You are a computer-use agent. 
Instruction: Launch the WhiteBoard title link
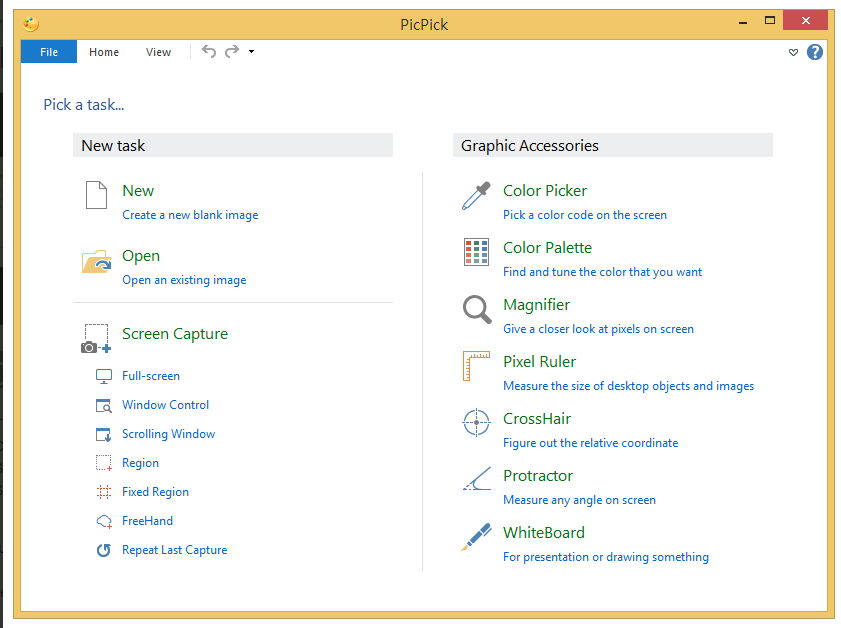tap(544, 533)
